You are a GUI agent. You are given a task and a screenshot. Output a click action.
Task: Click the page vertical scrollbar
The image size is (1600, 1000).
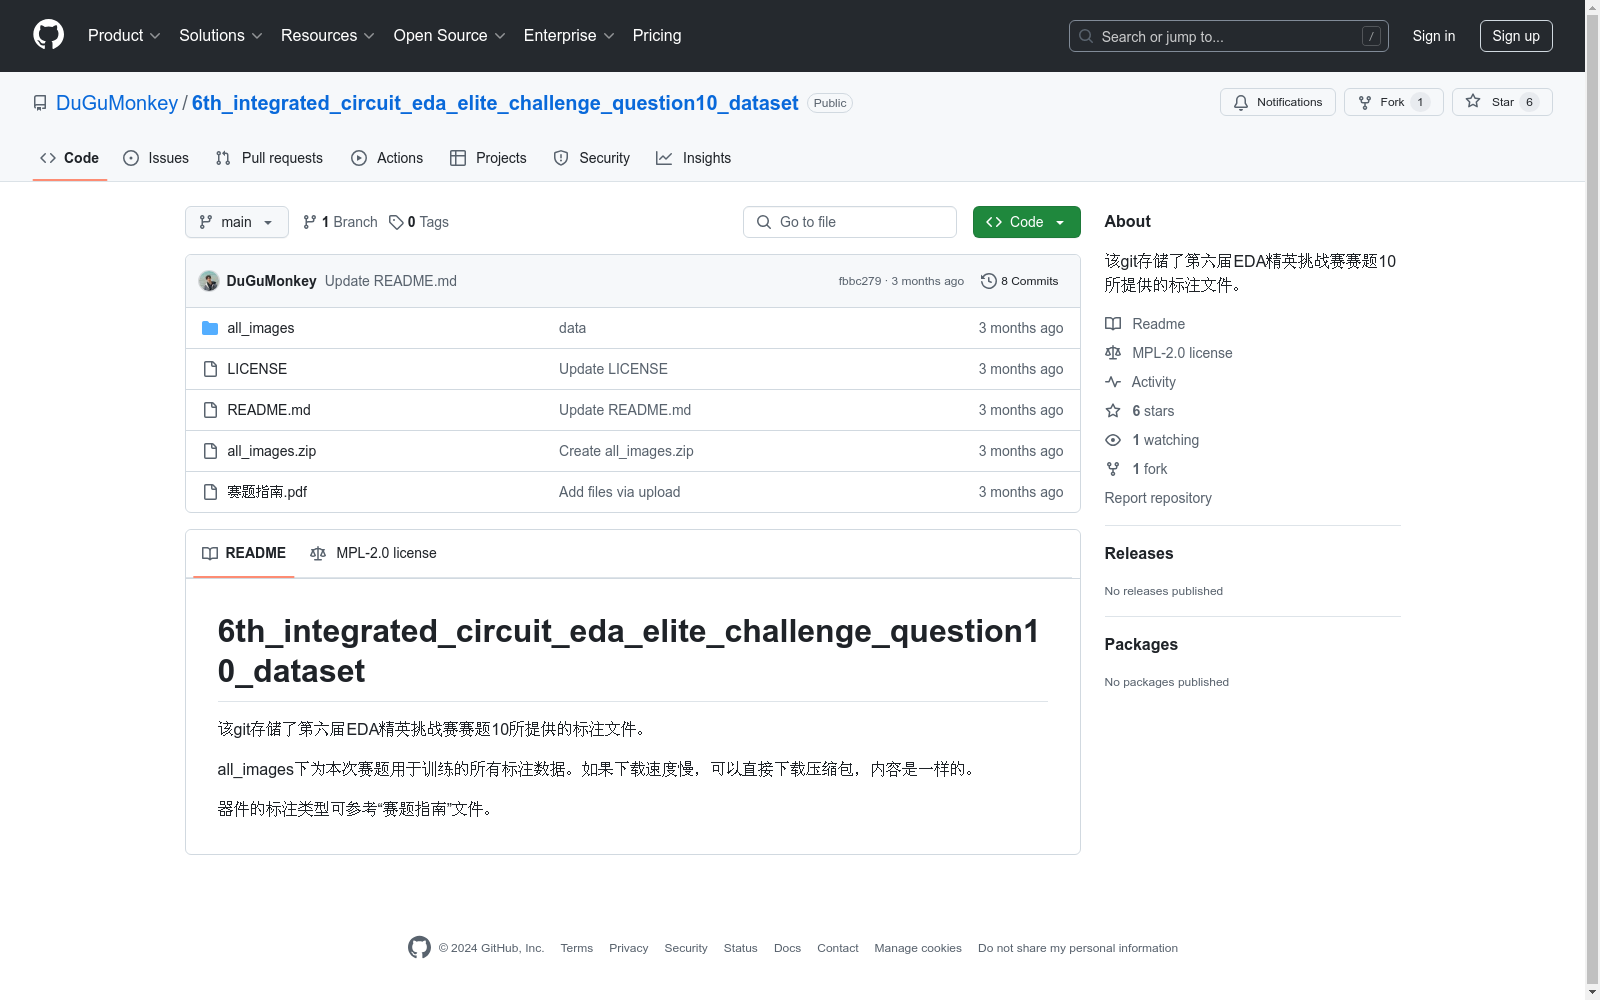(x=1592, y=500)
